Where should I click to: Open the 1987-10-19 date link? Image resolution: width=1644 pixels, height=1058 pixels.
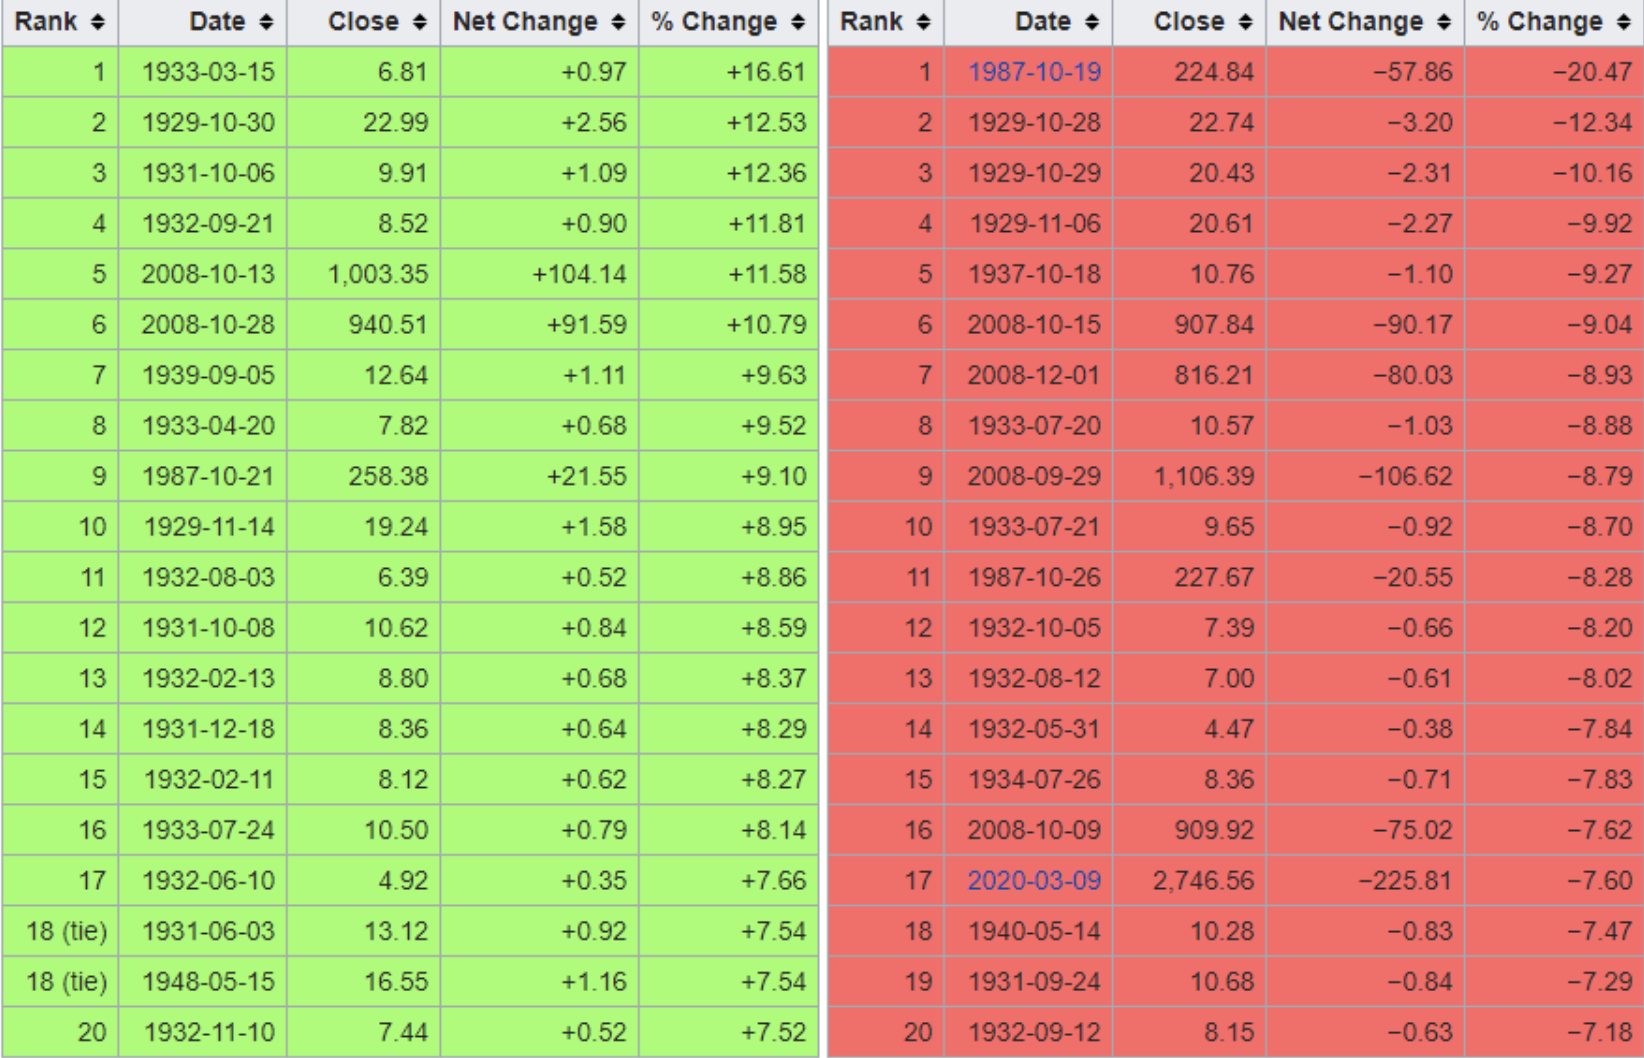click(x=1034, y=72)
